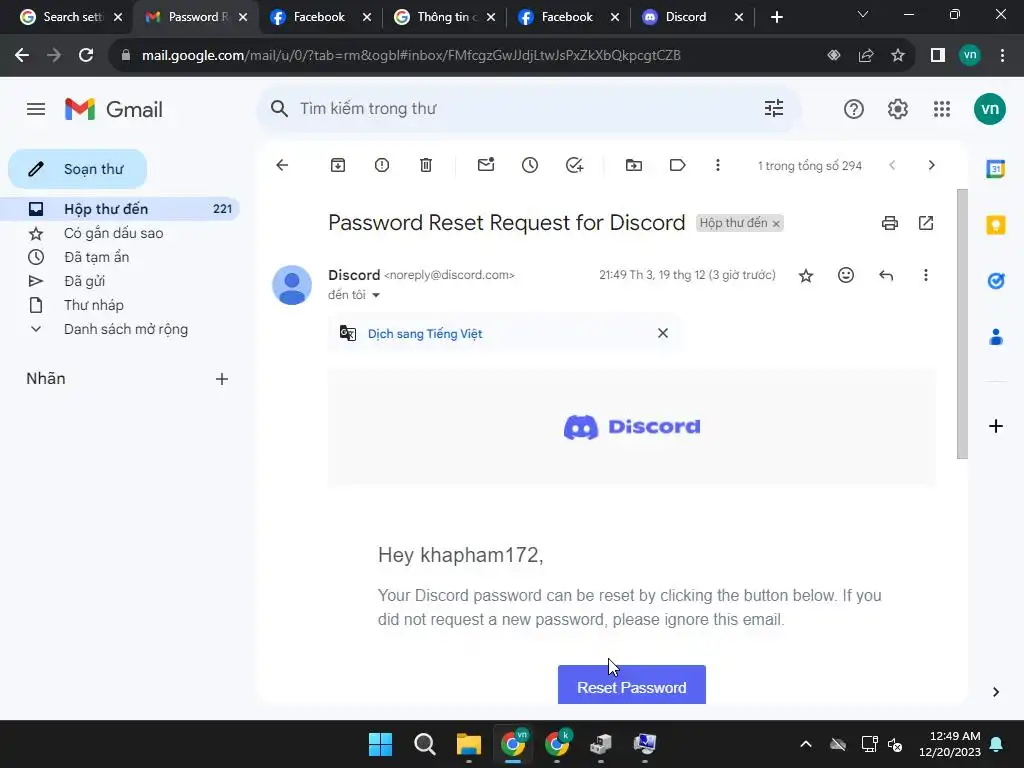The height and width of the screenshot is (768, 1024).
Task: Click the sender avatar picture
Action: [x=292, y=285]
